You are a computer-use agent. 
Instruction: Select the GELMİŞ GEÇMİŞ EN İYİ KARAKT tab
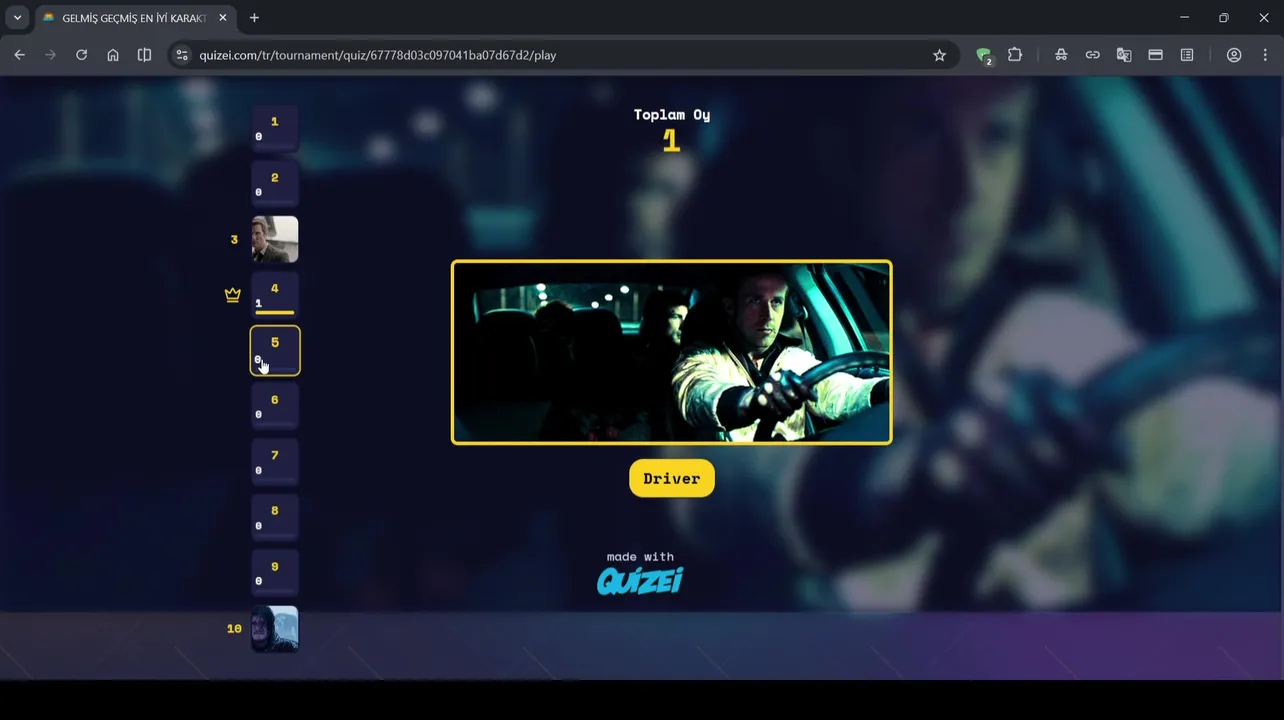[x=134, y=18]
